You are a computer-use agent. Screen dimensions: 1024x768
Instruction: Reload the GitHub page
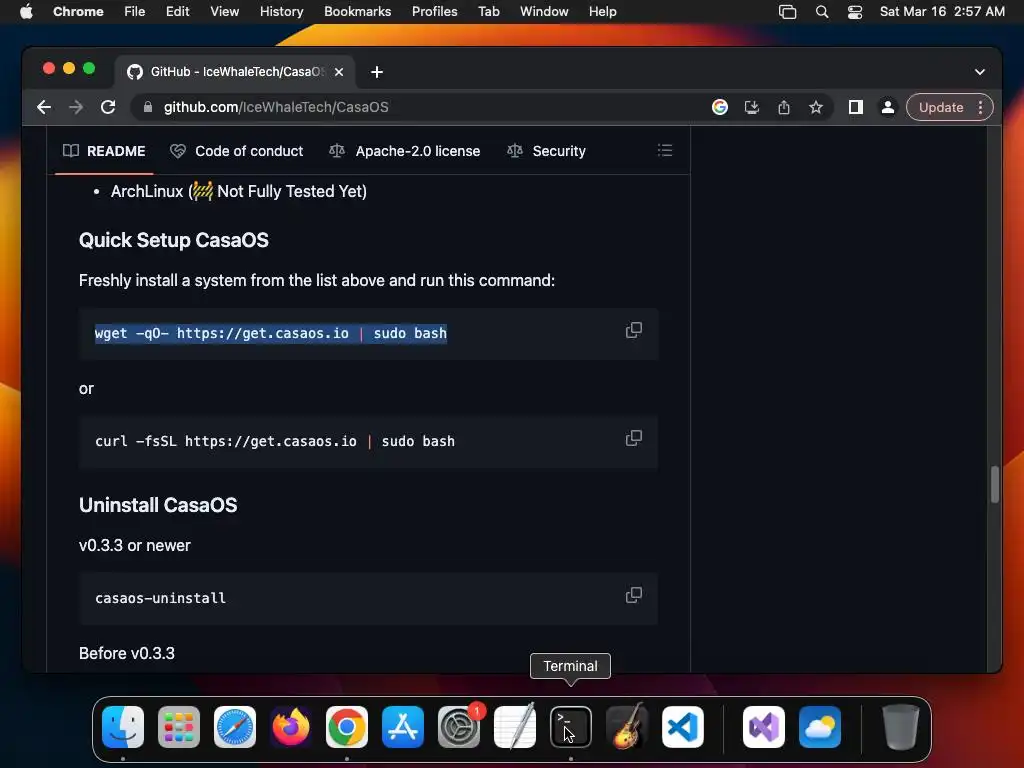click(108, 107)
